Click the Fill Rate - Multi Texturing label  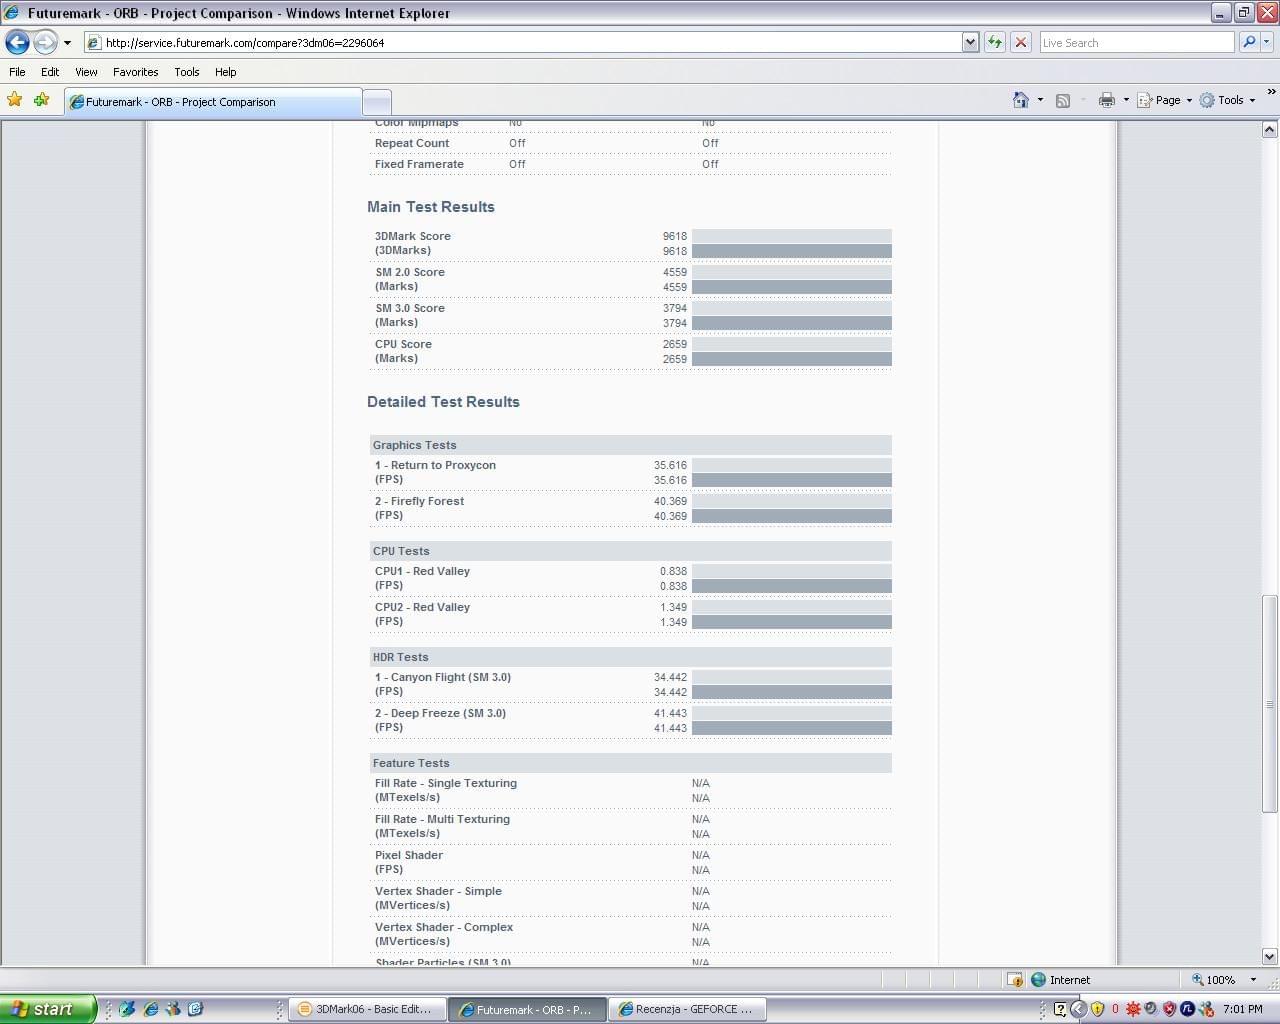pos(442,819)
